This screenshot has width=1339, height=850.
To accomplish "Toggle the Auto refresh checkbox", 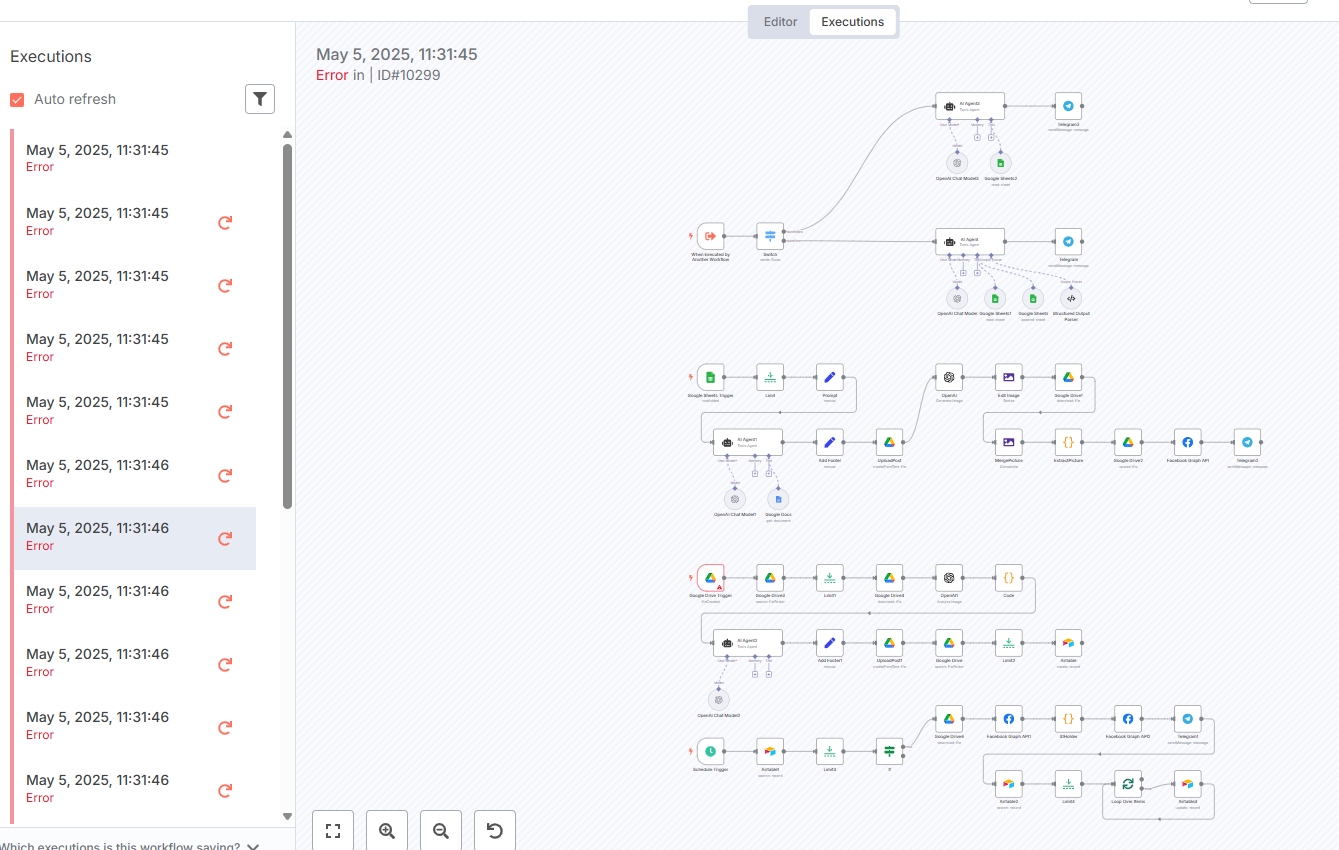I will (17, 99).
